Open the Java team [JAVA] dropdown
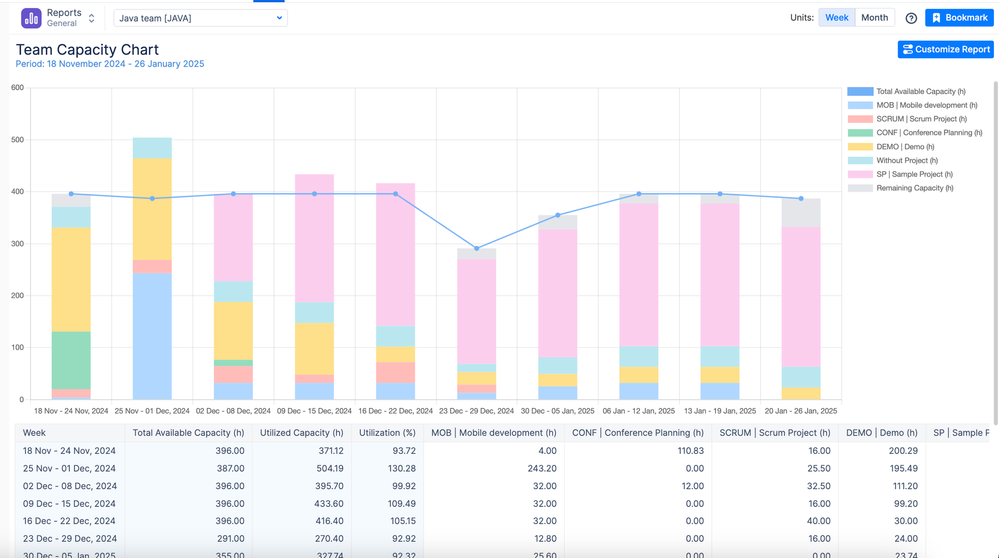Screen dimensions: 999x558 [200, 18]
